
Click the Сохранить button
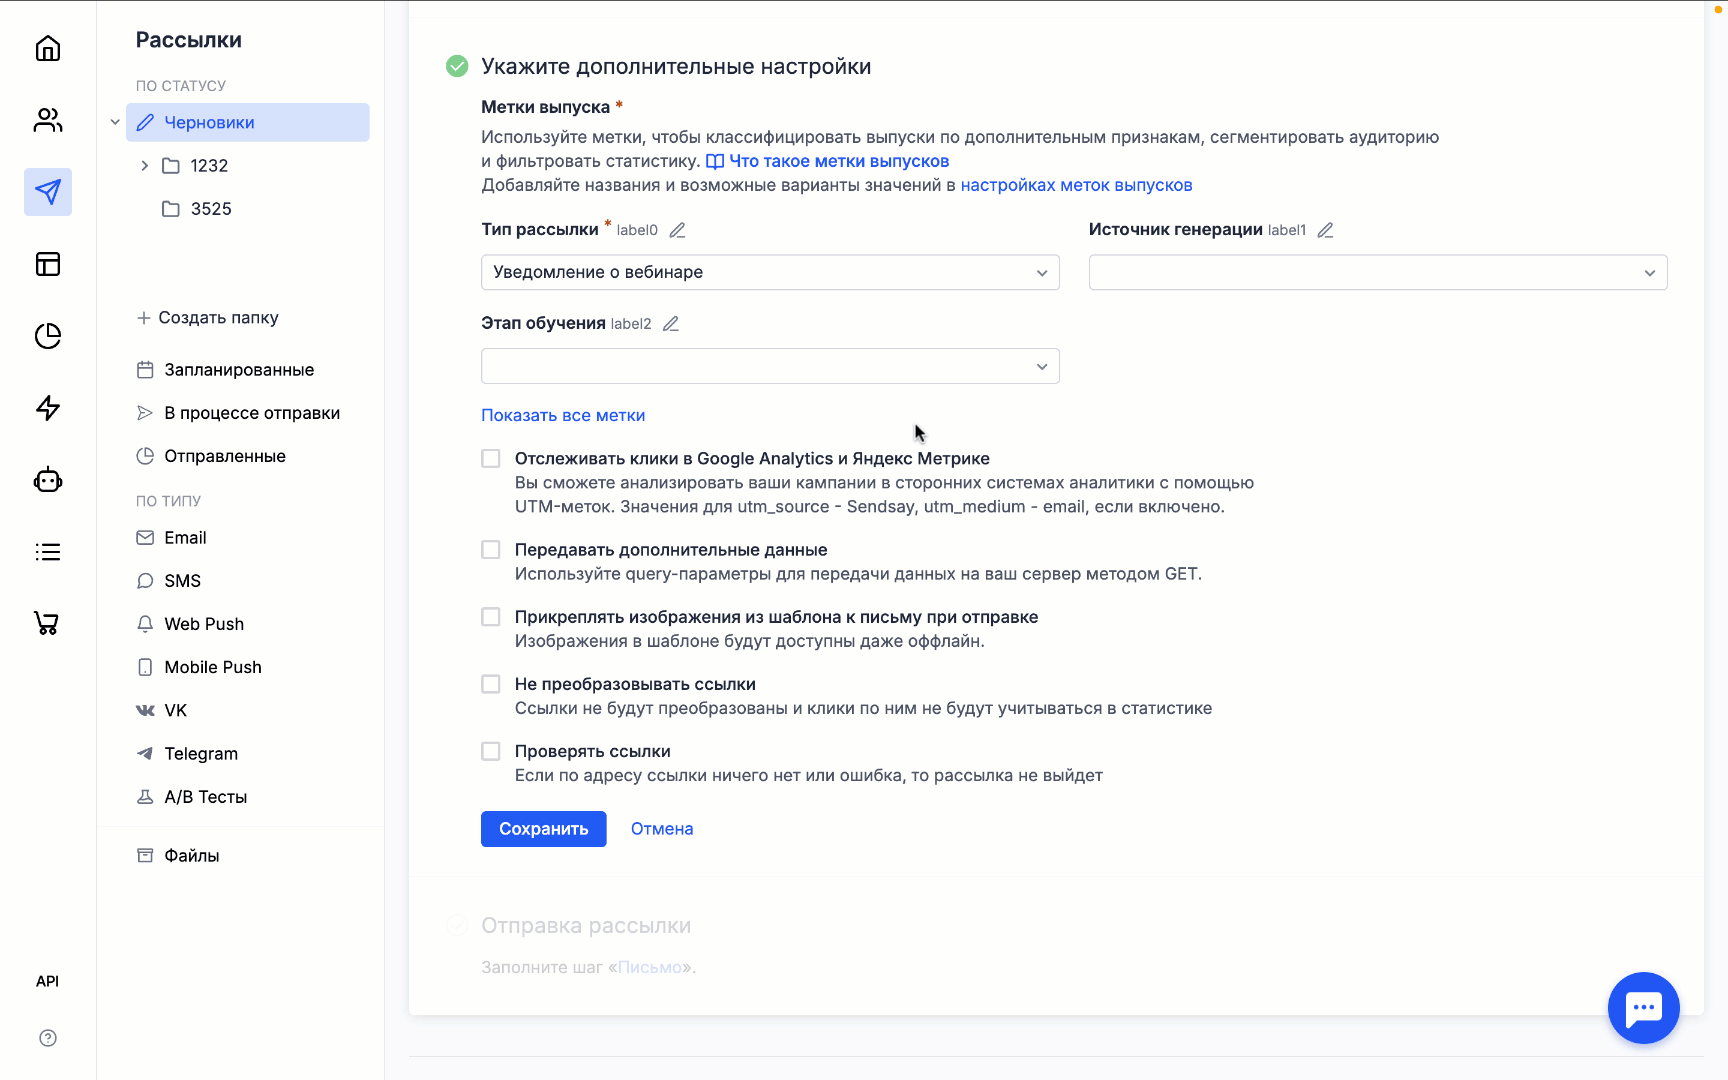click(x=543, y=829)
